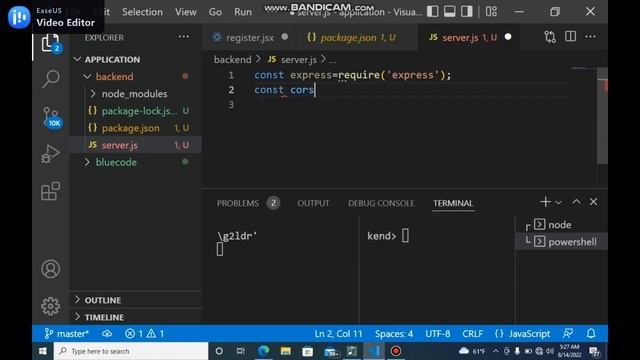Open terminal launch profile dropdown arrow

pos(558,202)
